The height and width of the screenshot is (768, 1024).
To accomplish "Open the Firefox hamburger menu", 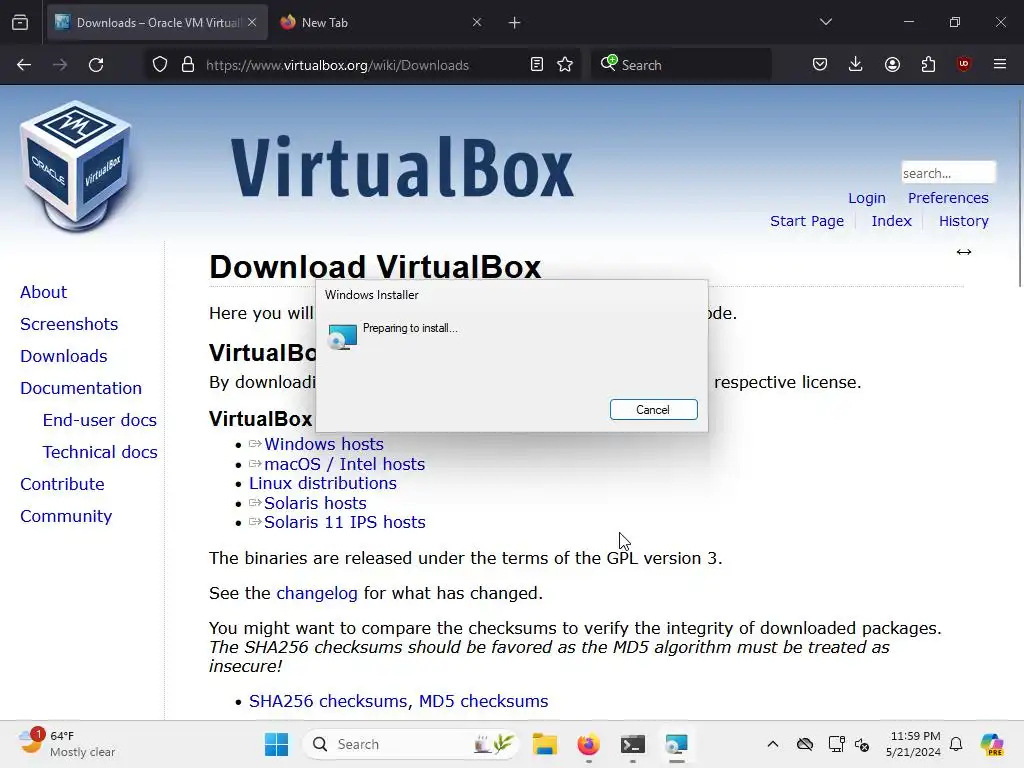I will click(x=1000, y=64).
